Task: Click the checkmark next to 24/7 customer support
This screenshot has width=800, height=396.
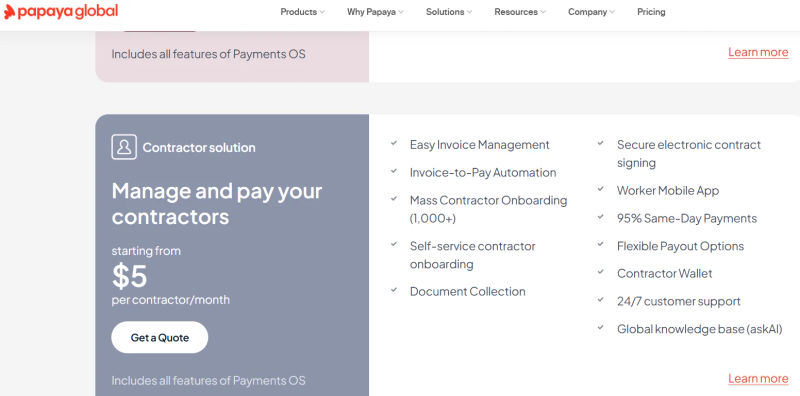Action: [601, 300]
